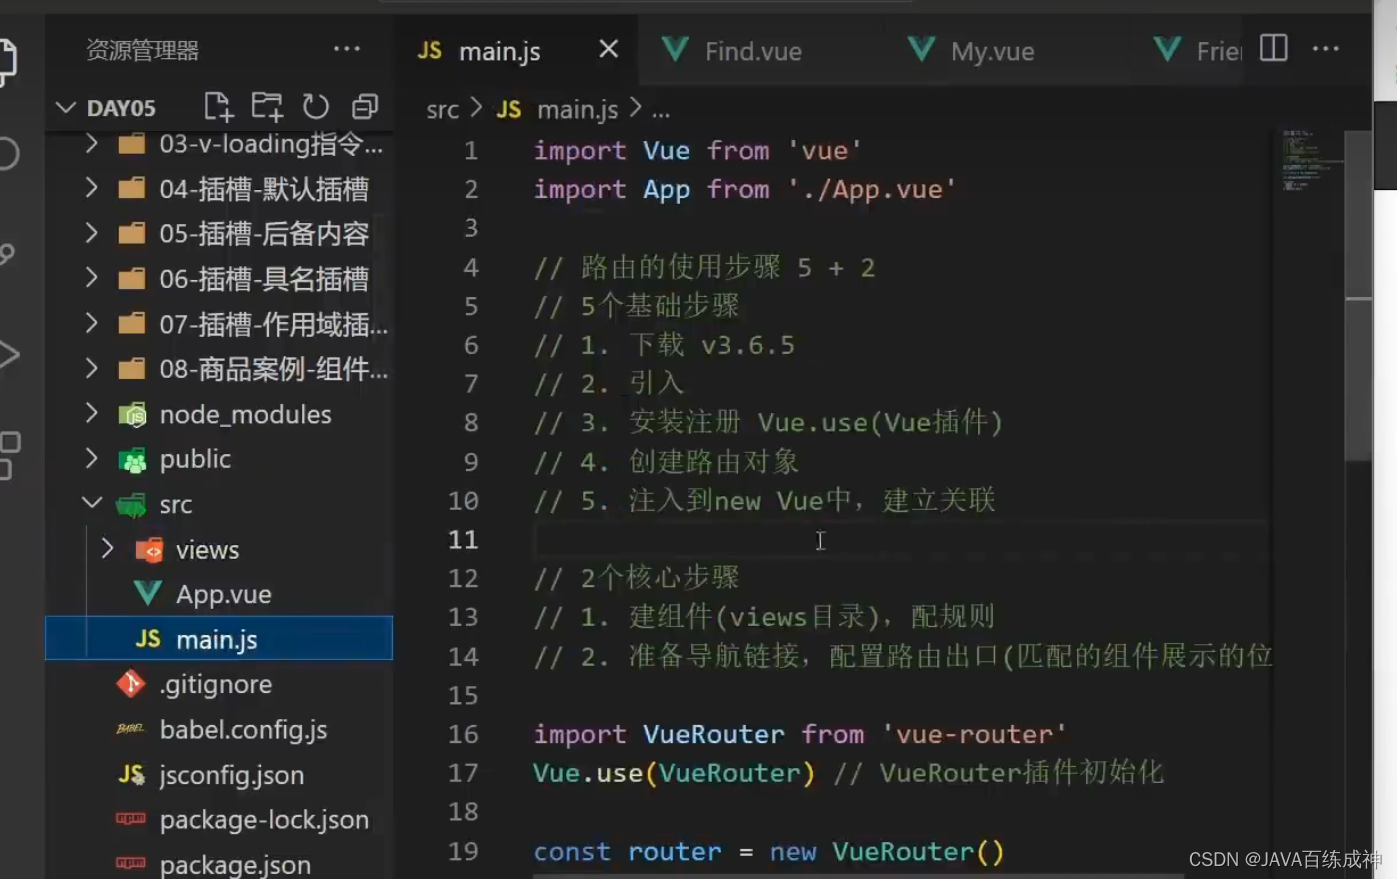Collapse all folders in explorer
The width and height of the screenshot is (1397, 879).
[x=365, y=106]
